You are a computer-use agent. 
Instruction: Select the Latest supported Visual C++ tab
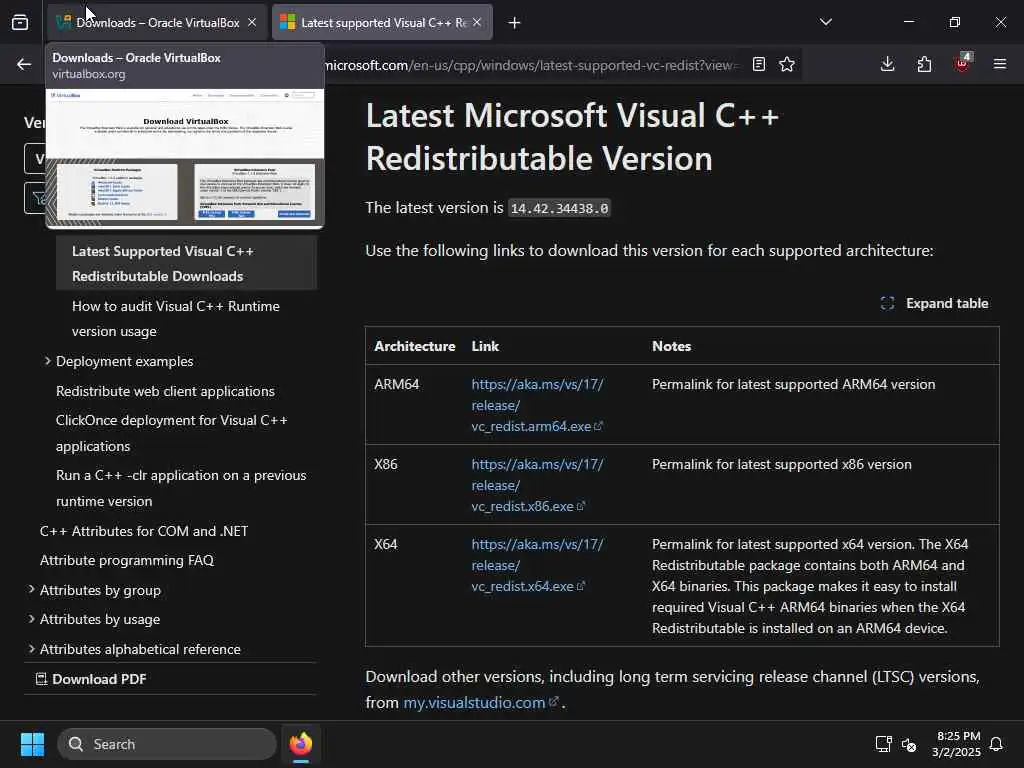(383, 22)
